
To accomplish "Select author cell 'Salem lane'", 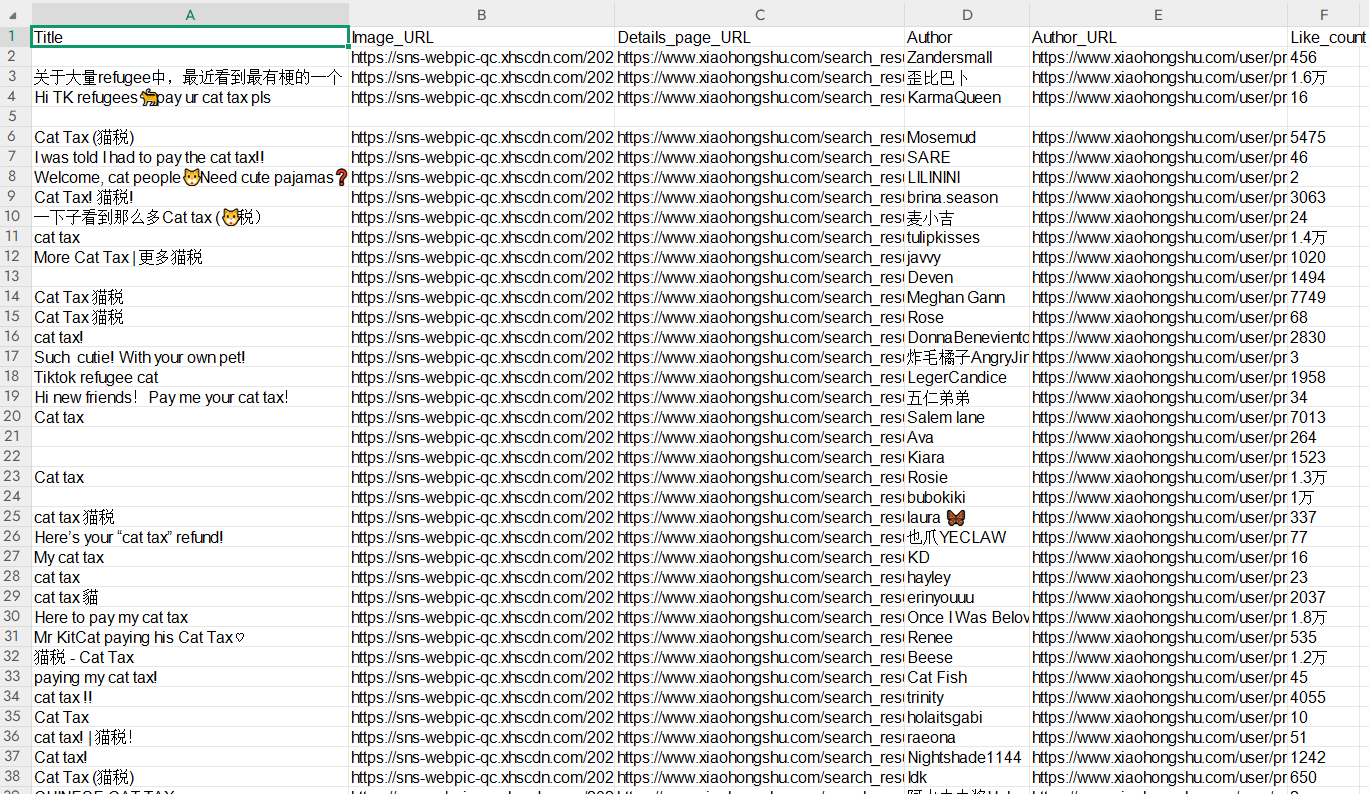I will 967,417.
